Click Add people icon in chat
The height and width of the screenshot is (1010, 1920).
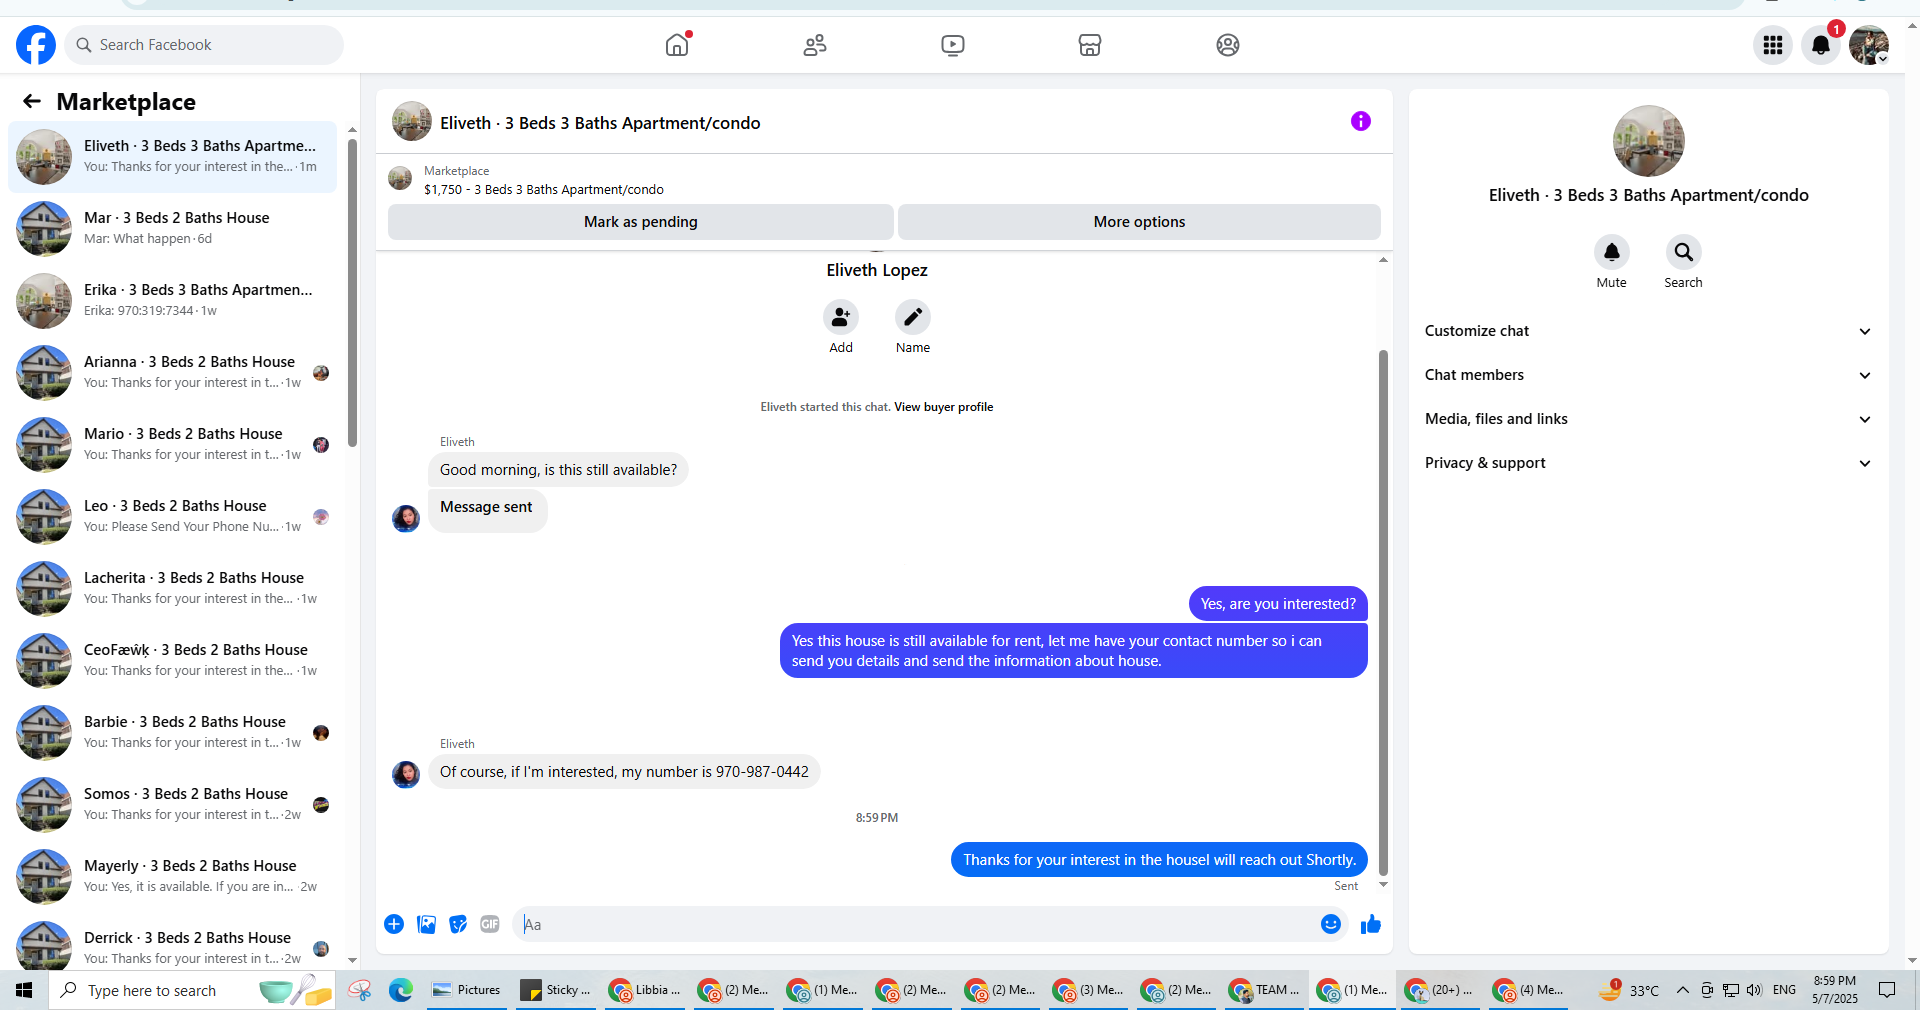841,317
